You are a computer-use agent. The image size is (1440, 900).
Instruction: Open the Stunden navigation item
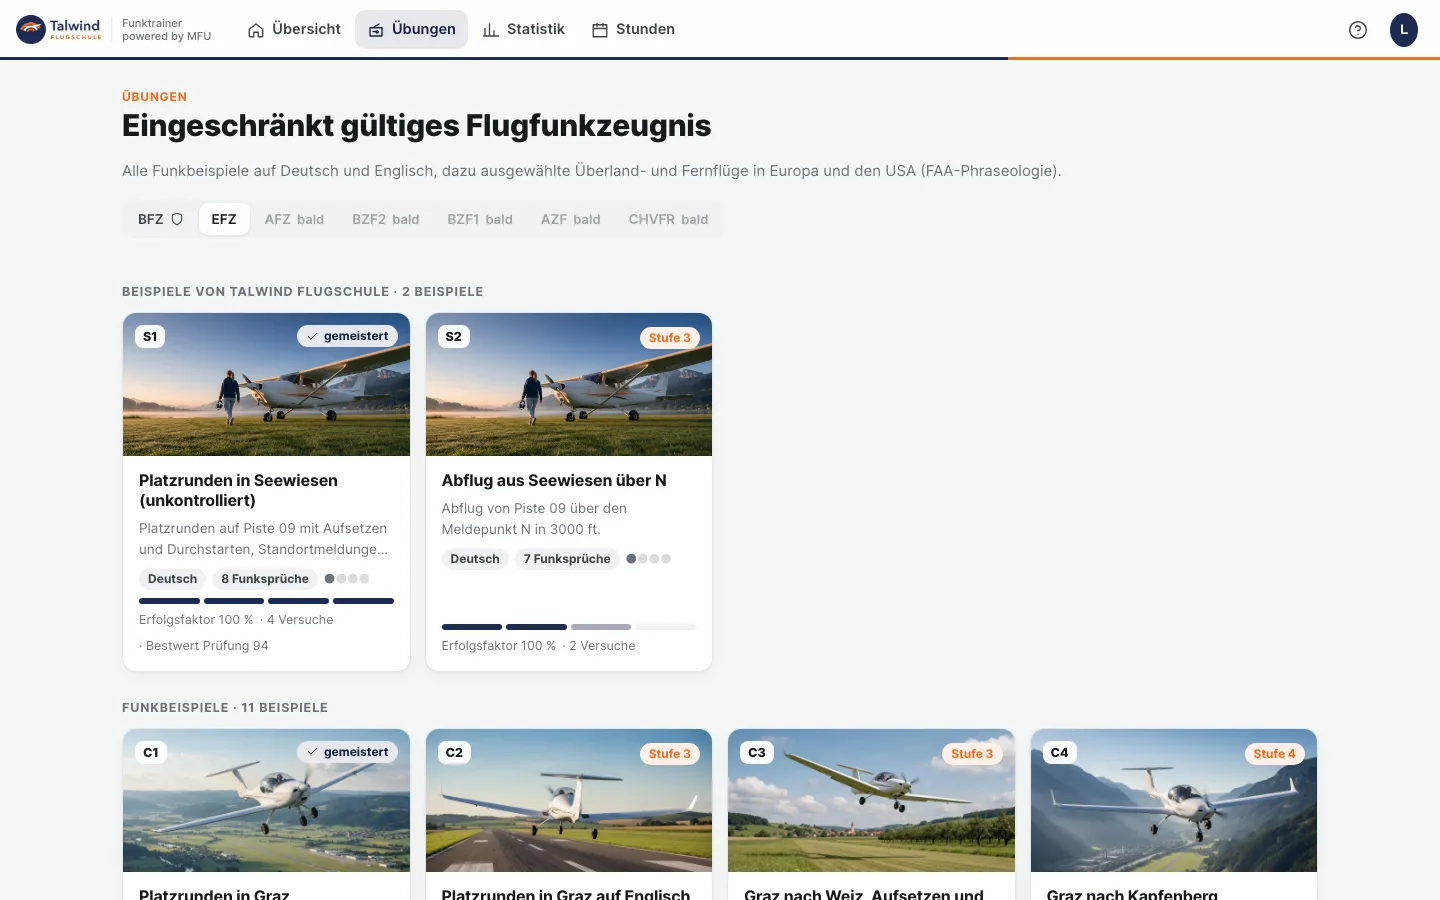point(633,30)
